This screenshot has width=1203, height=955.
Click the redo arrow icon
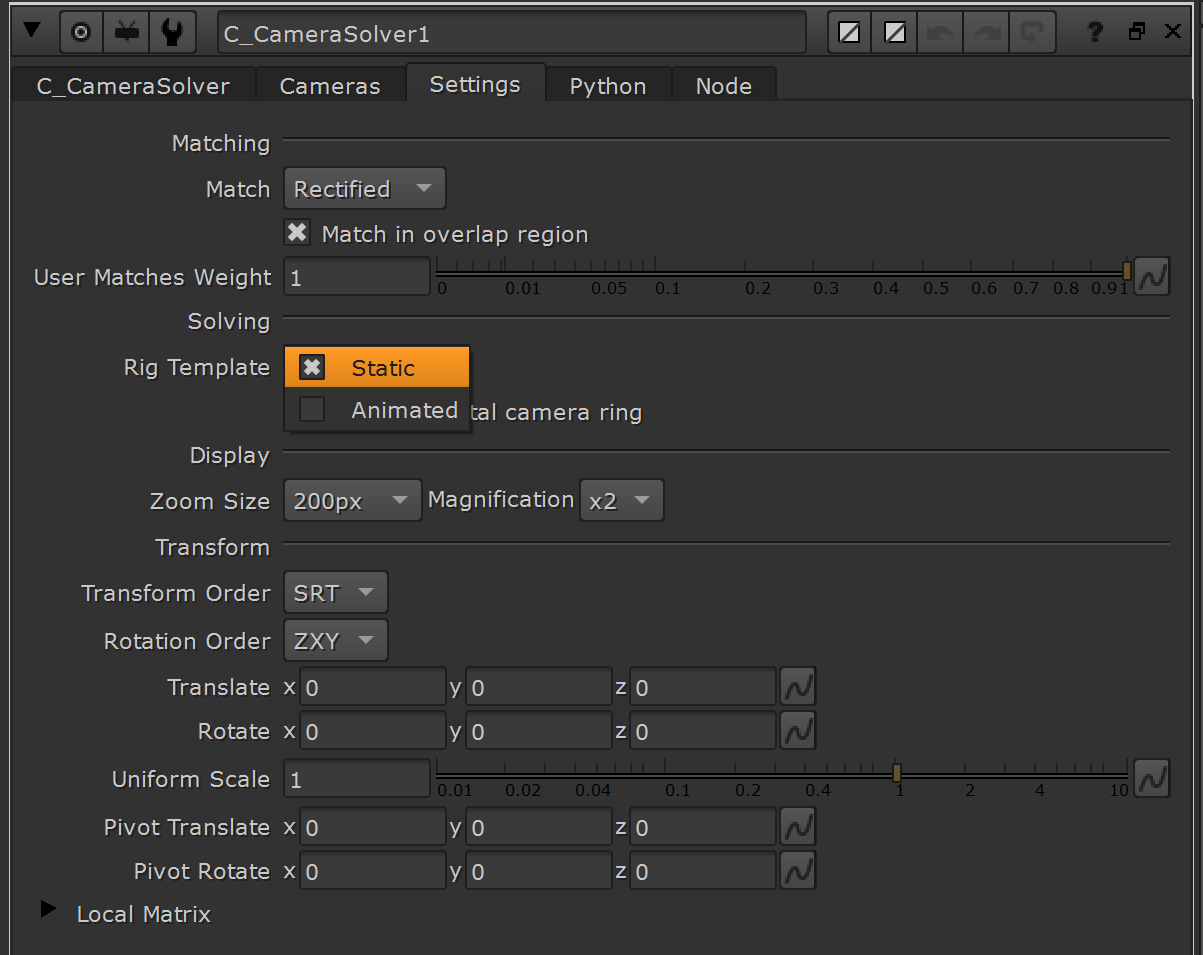point(986,33)
